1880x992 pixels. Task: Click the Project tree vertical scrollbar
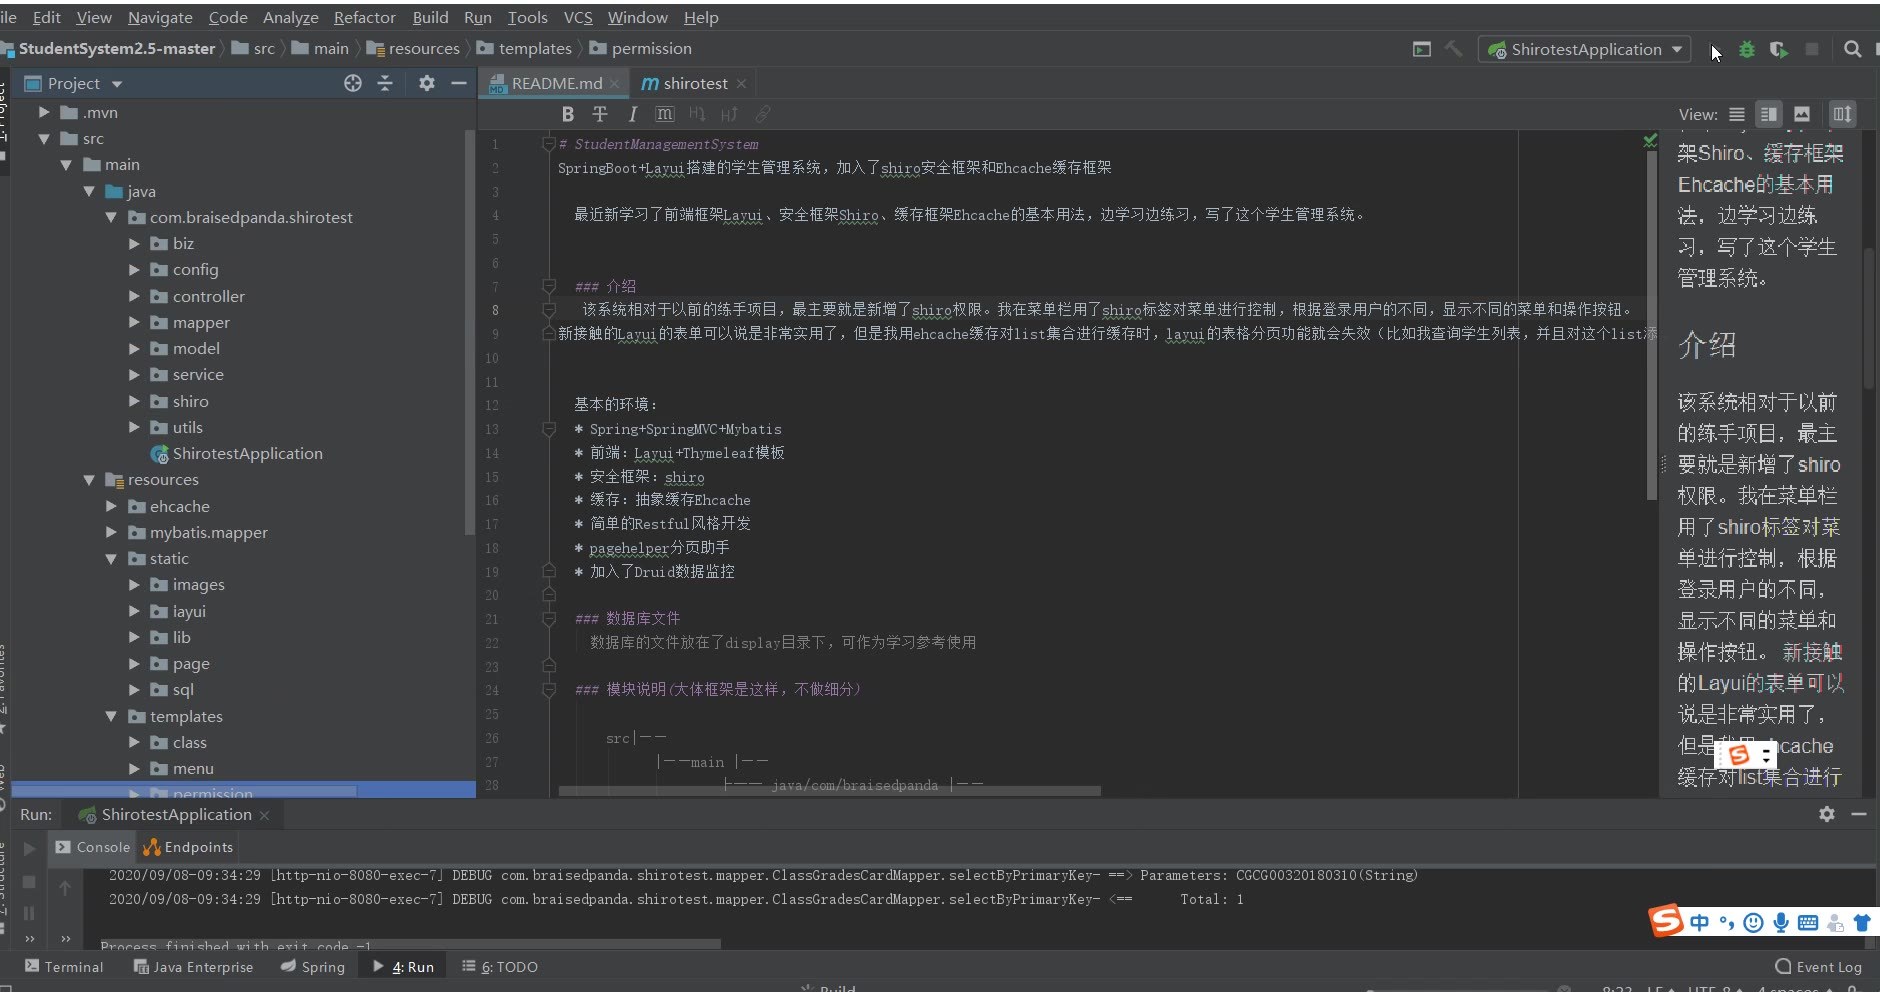(470, 330)
